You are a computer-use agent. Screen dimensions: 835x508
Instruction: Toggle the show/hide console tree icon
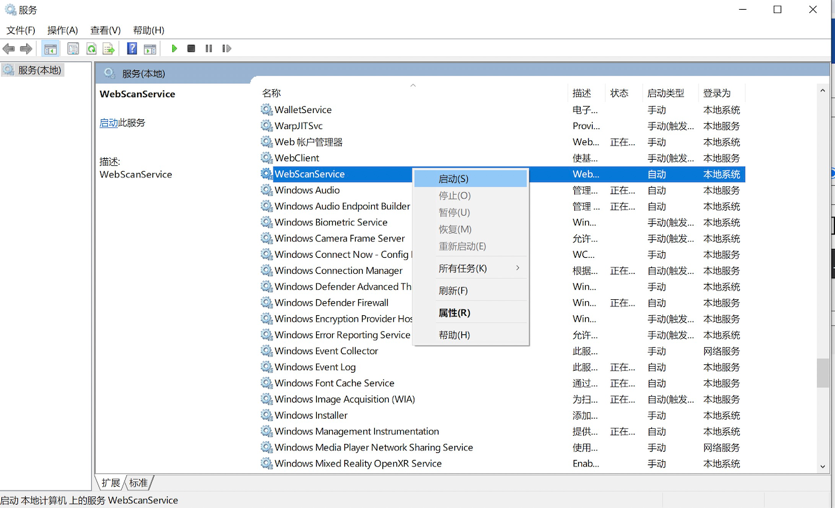[51, 49]
